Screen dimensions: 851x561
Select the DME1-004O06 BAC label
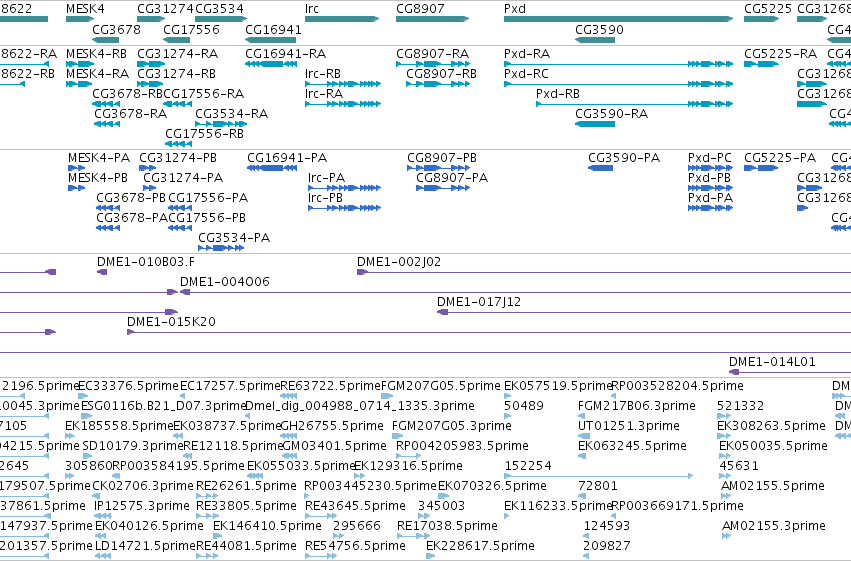(225, 282)
